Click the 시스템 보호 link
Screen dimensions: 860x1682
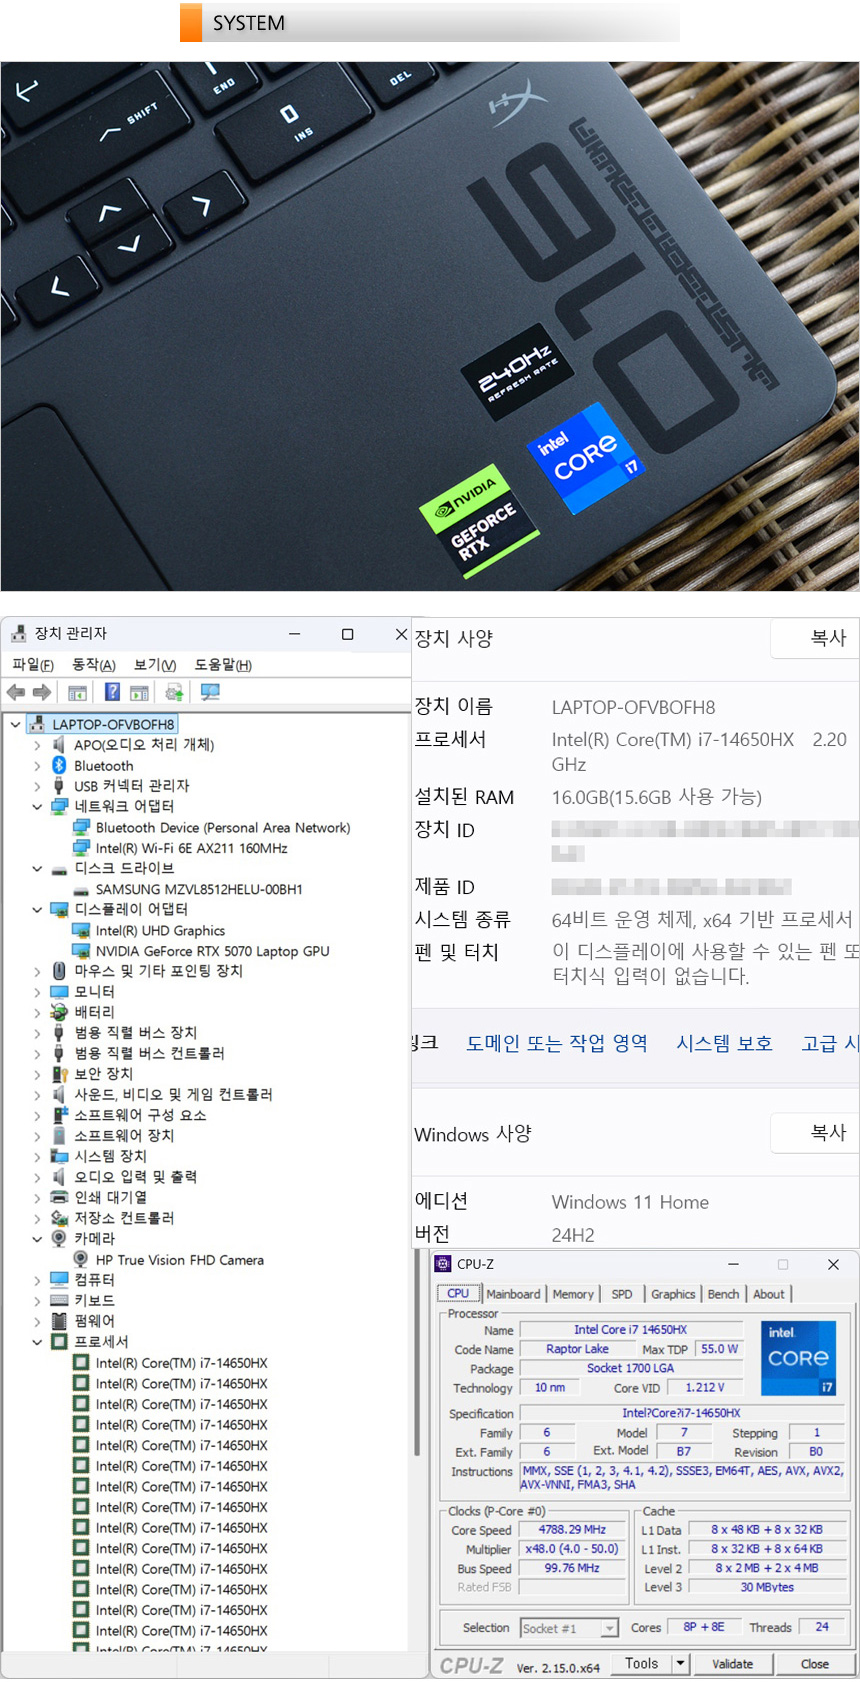(724, 1043)
